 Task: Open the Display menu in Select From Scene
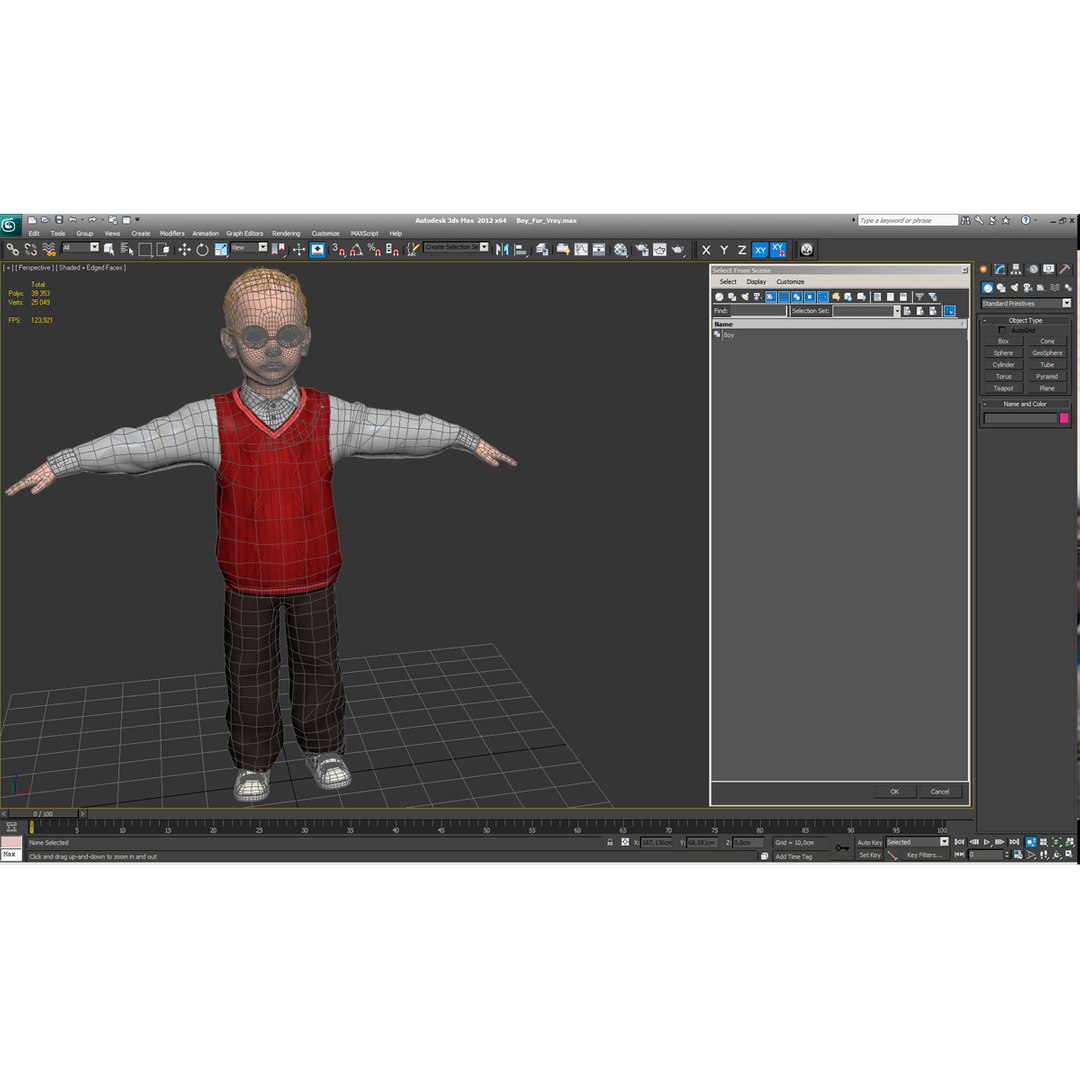pos(756,282)
